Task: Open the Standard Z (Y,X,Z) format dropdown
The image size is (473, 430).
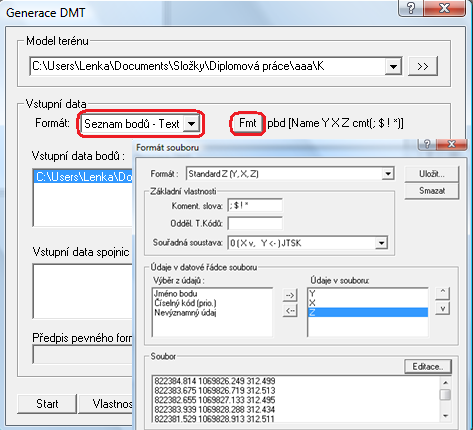Action: (x=388, y=174)
